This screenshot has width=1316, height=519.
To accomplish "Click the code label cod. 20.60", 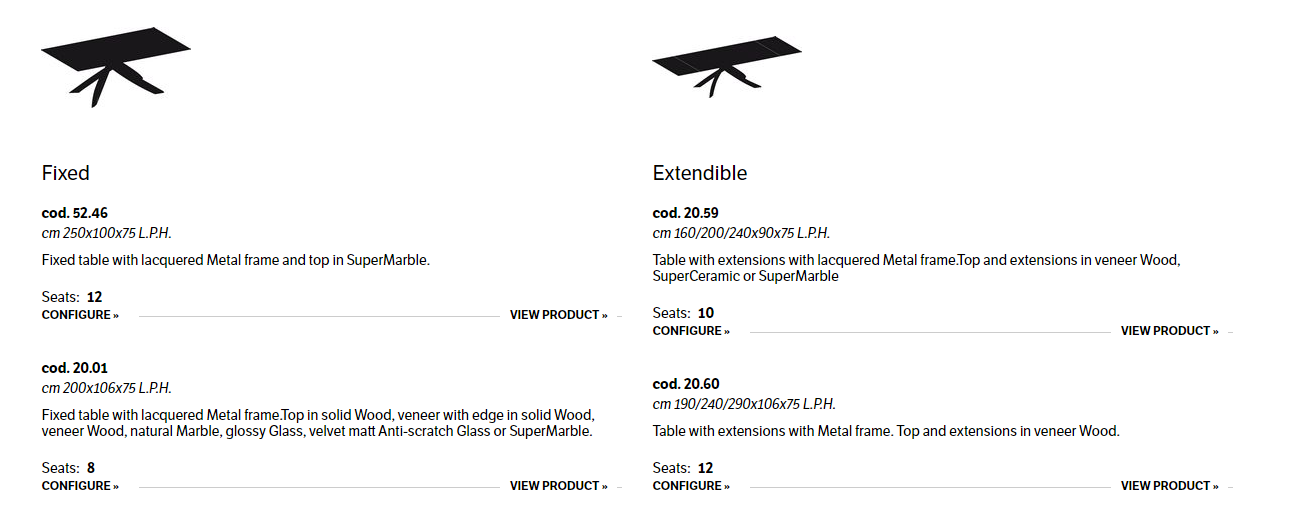I will coord(686,384).
